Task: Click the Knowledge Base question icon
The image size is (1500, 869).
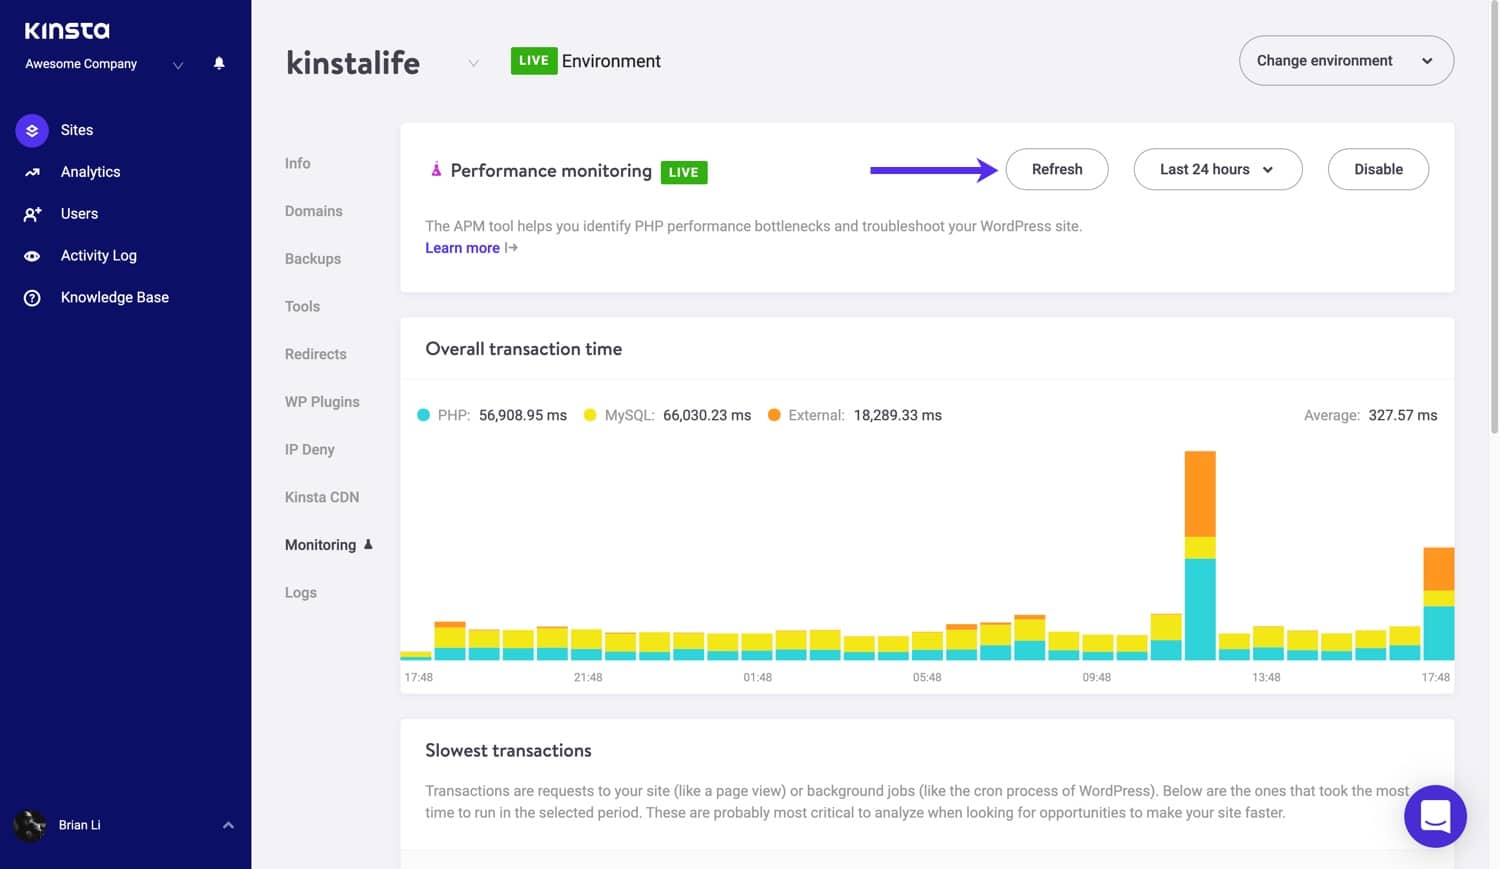Action: 32,298
